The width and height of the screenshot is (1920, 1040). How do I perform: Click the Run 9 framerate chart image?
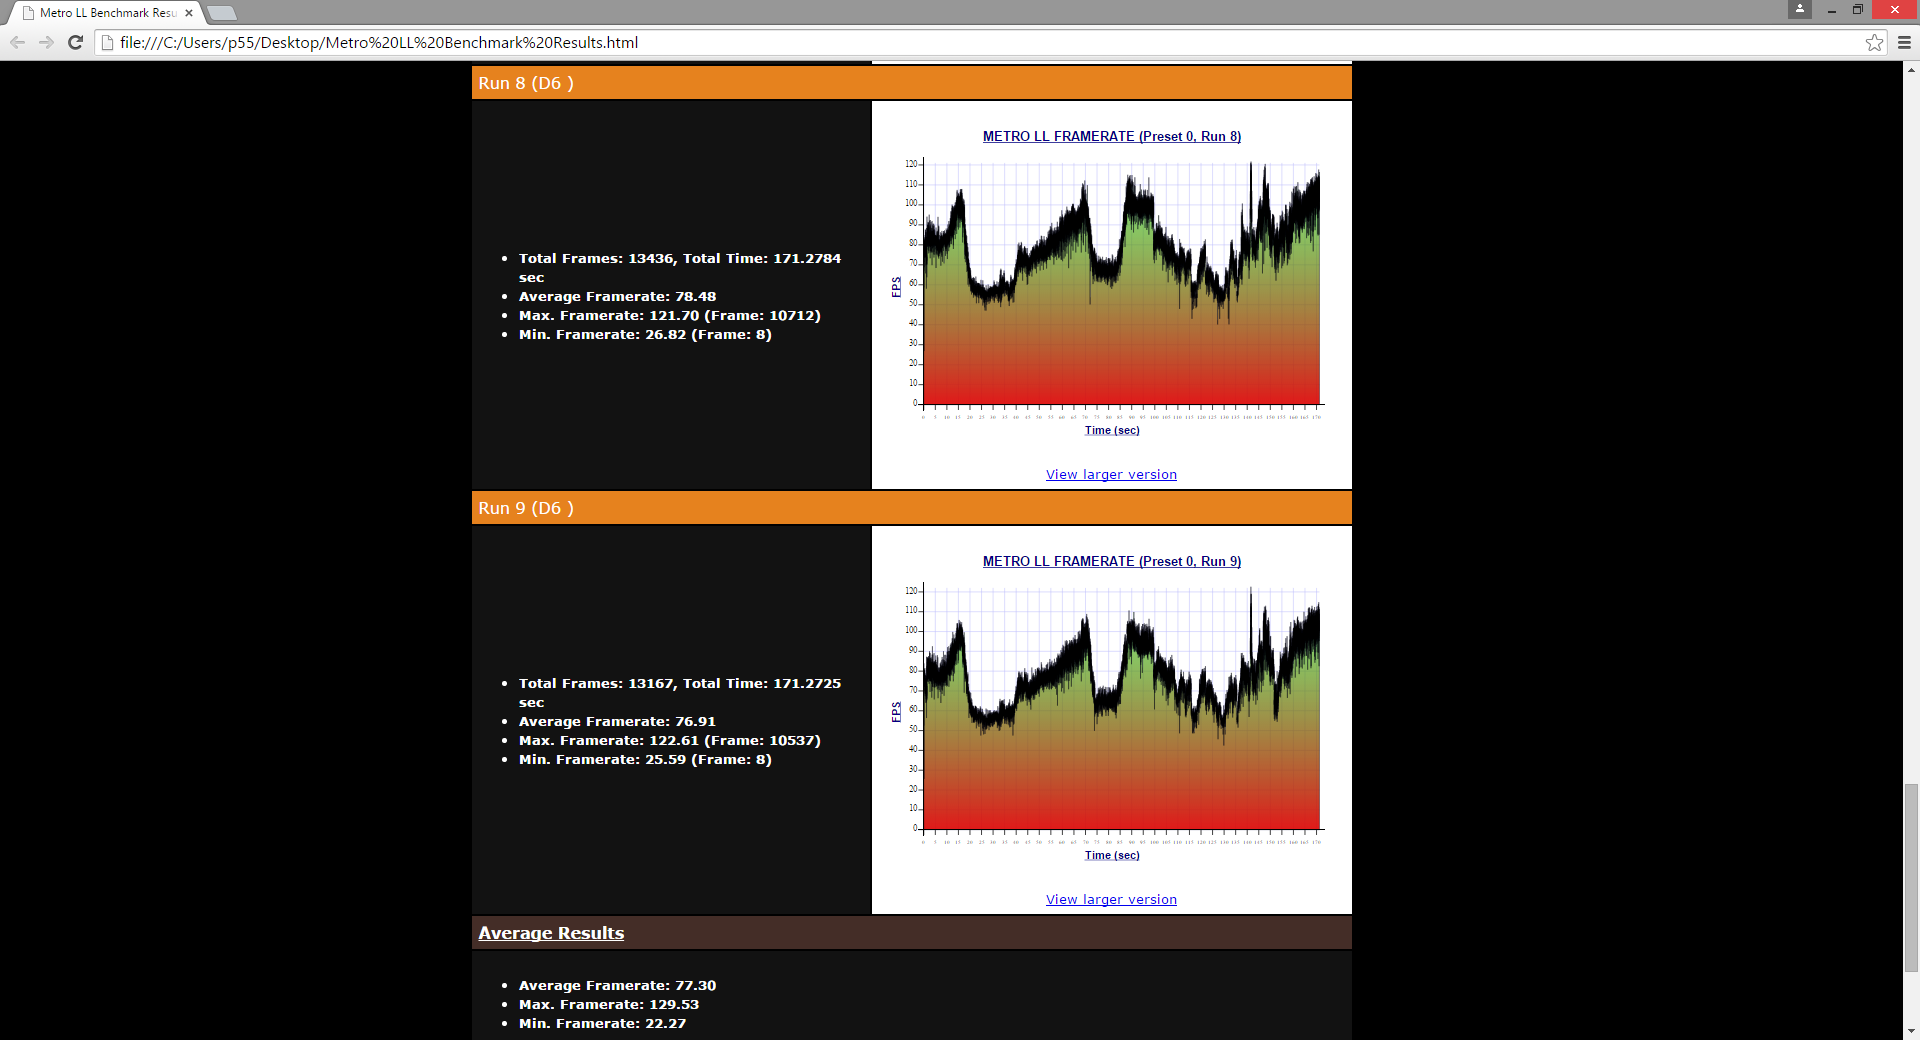point(1112,709)
